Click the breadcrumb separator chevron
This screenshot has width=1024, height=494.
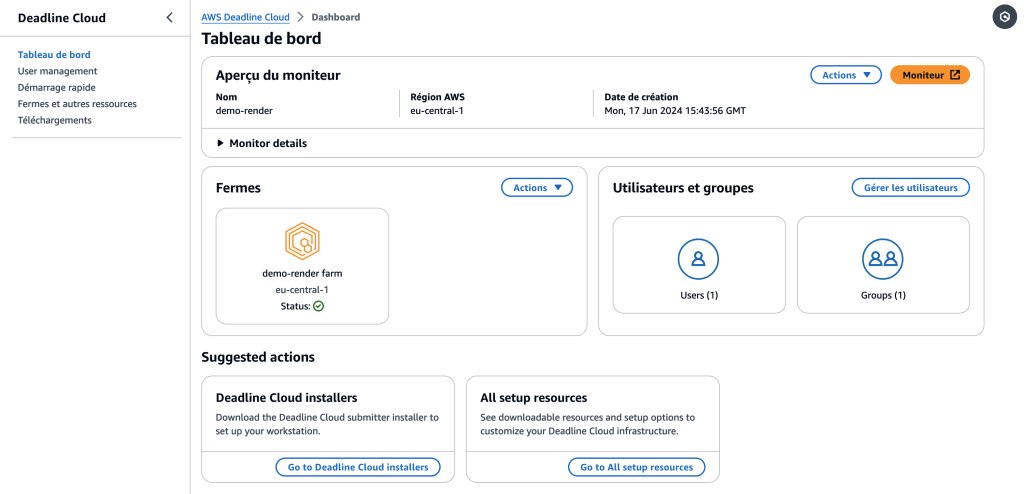pyautogui.click(x=300, y=18)
